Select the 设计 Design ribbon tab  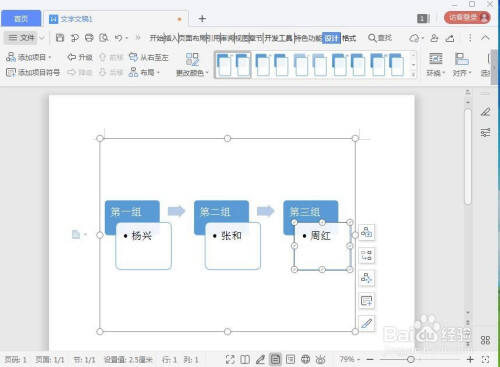[x=331, y=38]
